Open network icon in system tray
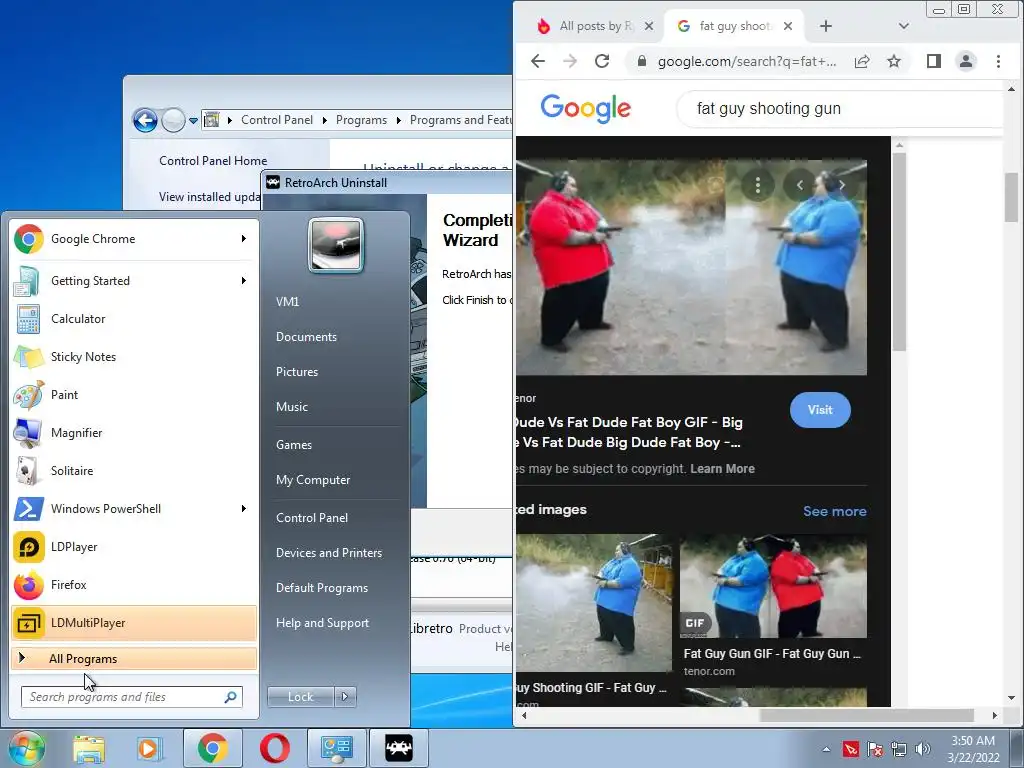 (899, 749)
